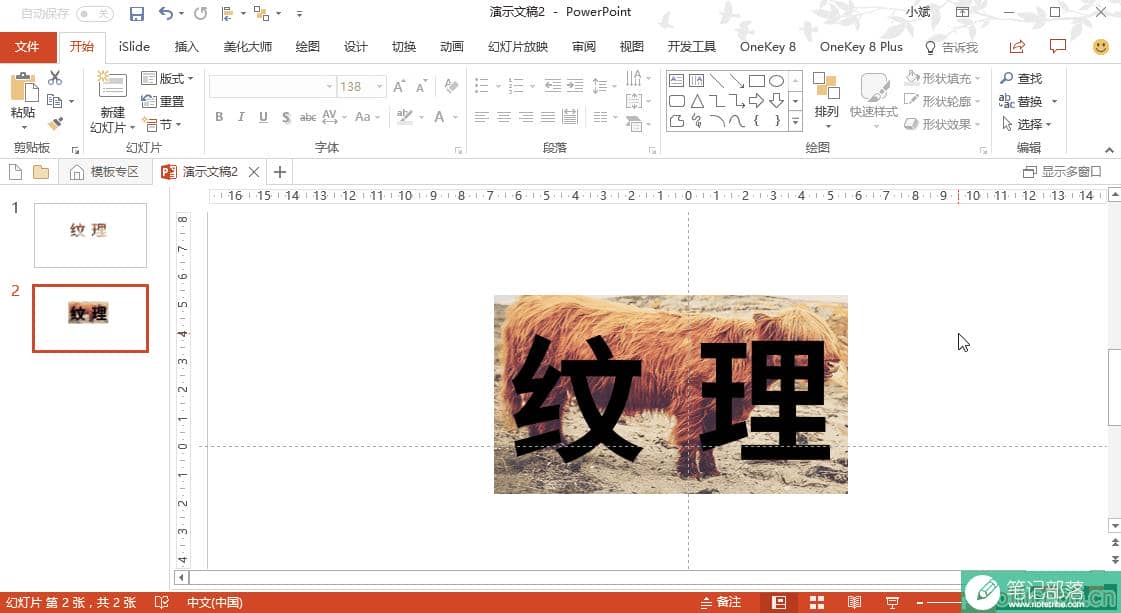Viewport: 1121px width, 613px height.
Task: Click the Quick Styles button
Action: (x=874, y=101)
